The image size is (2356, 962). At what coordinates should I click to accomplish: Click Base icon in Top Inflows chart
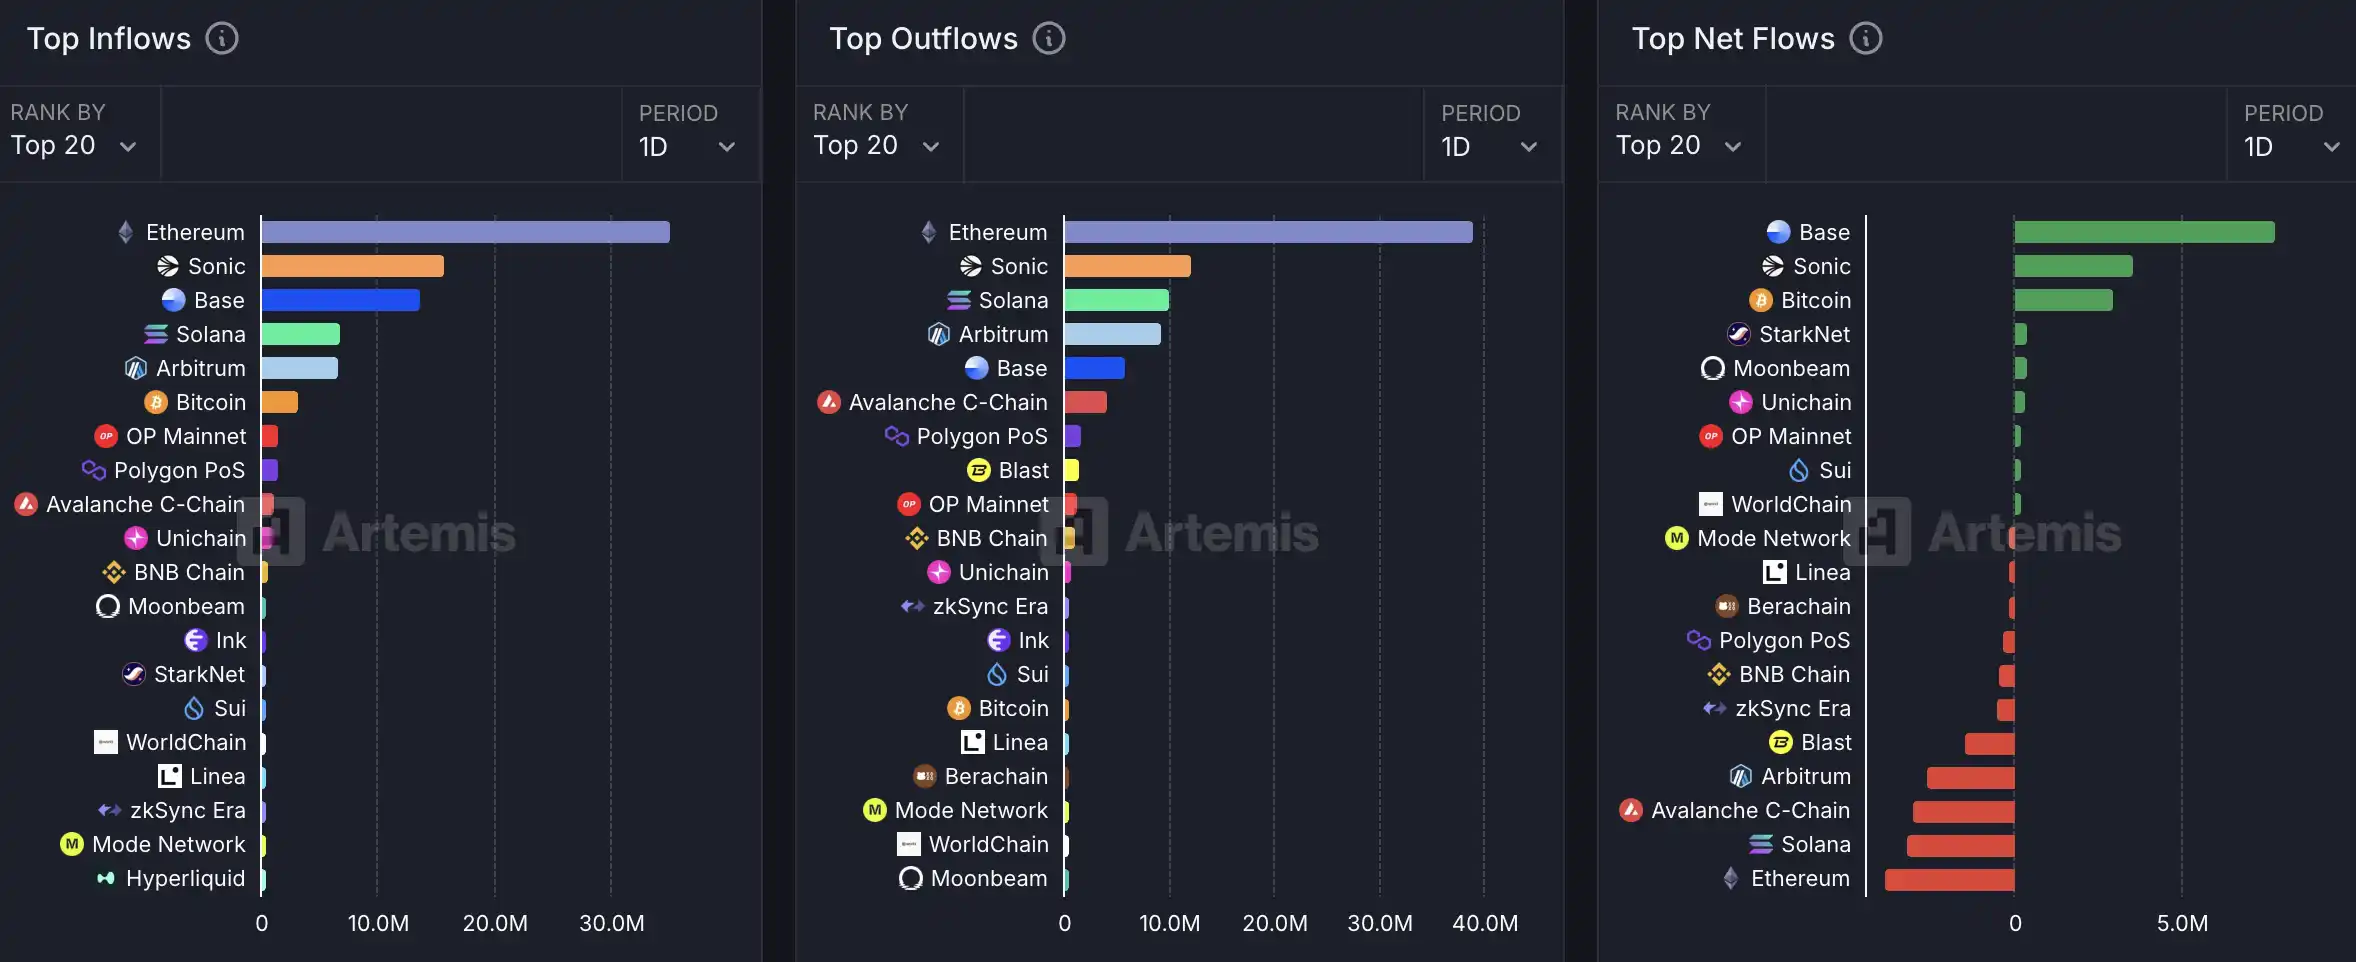[x=174, y=300]
